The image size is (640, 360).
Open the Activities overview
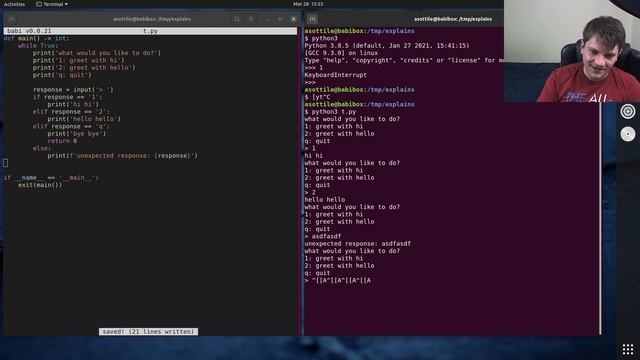tap(14, 4)
